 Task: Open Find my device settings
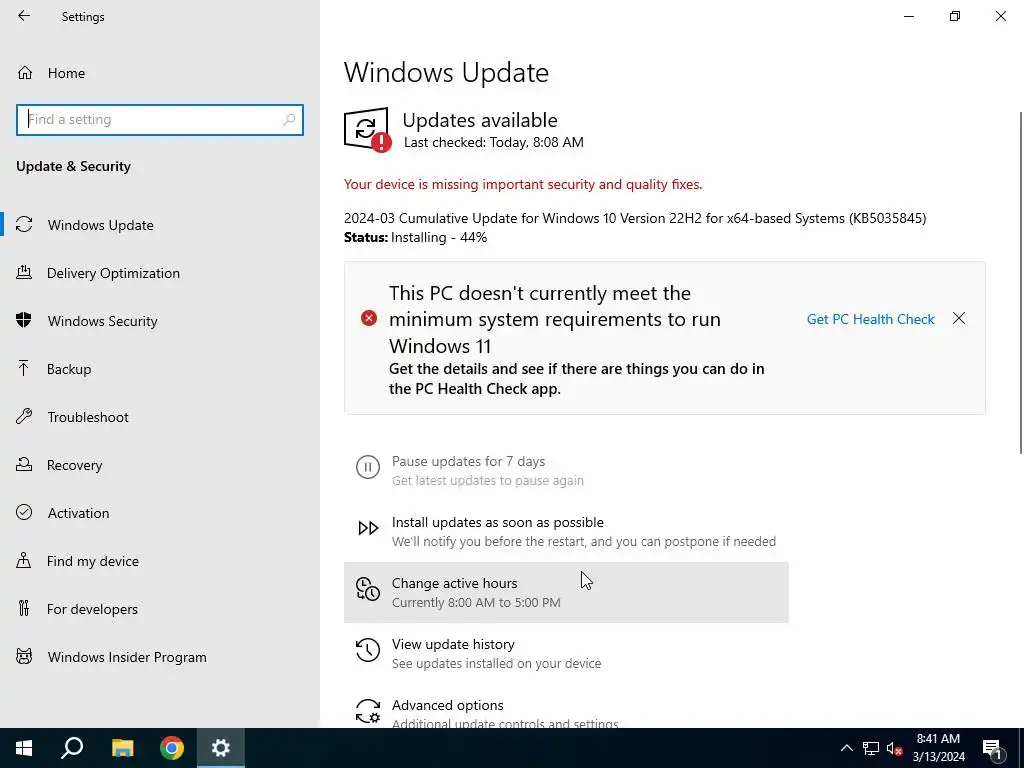[x=160, y=561]
